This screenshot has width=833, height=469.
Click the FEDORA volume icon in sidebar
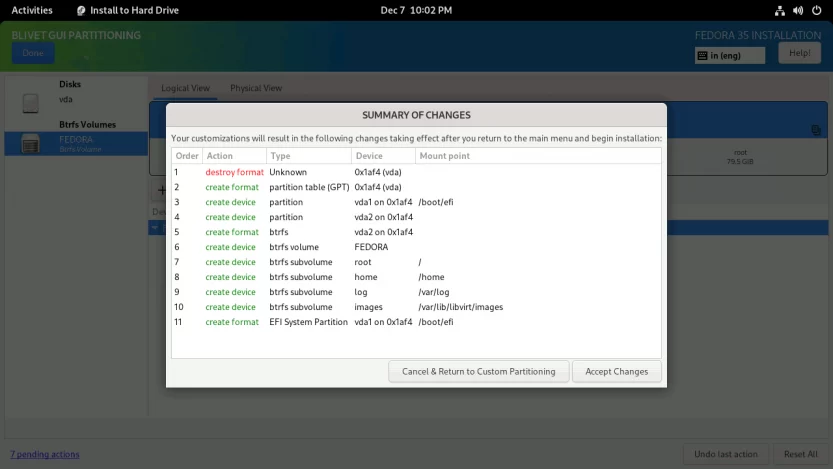(30, 144)
